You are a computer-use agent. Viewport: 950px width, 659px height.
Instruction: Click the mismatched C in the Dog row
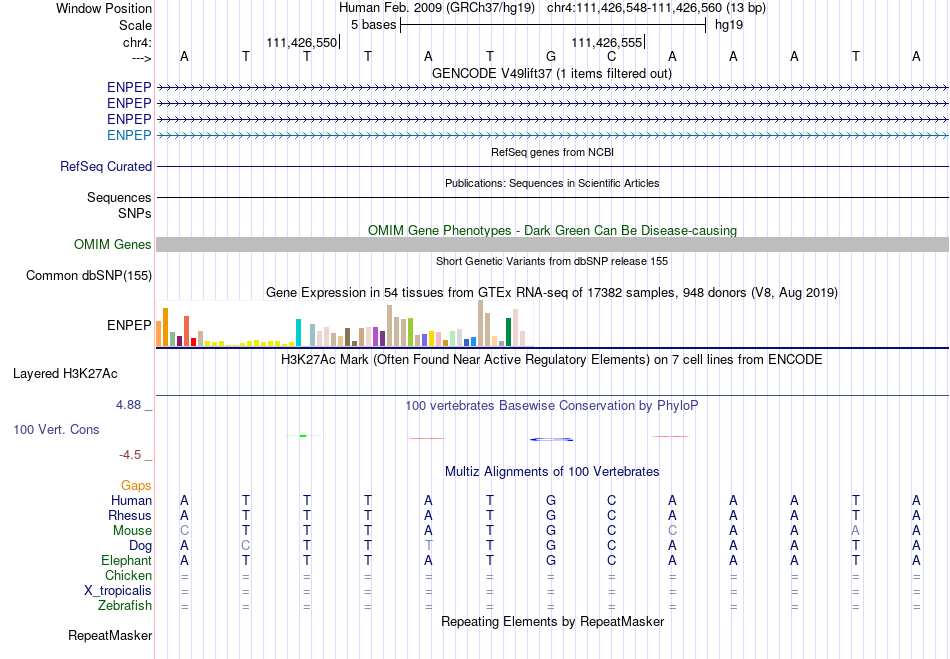245,546
